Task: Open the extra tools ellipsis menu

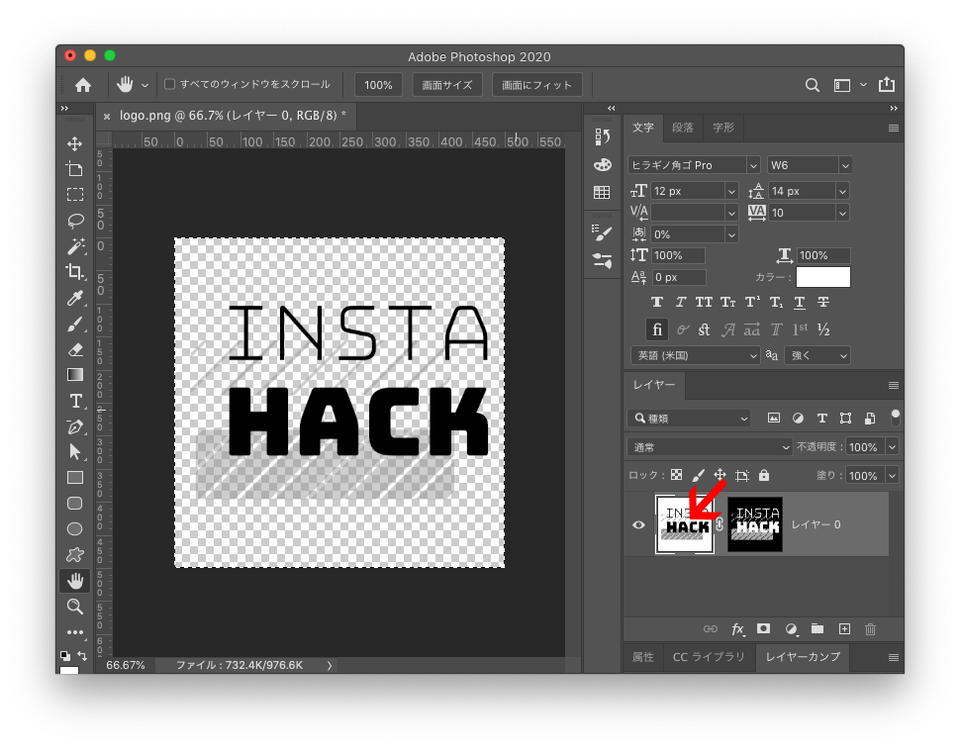Action: tap(75, 632)
